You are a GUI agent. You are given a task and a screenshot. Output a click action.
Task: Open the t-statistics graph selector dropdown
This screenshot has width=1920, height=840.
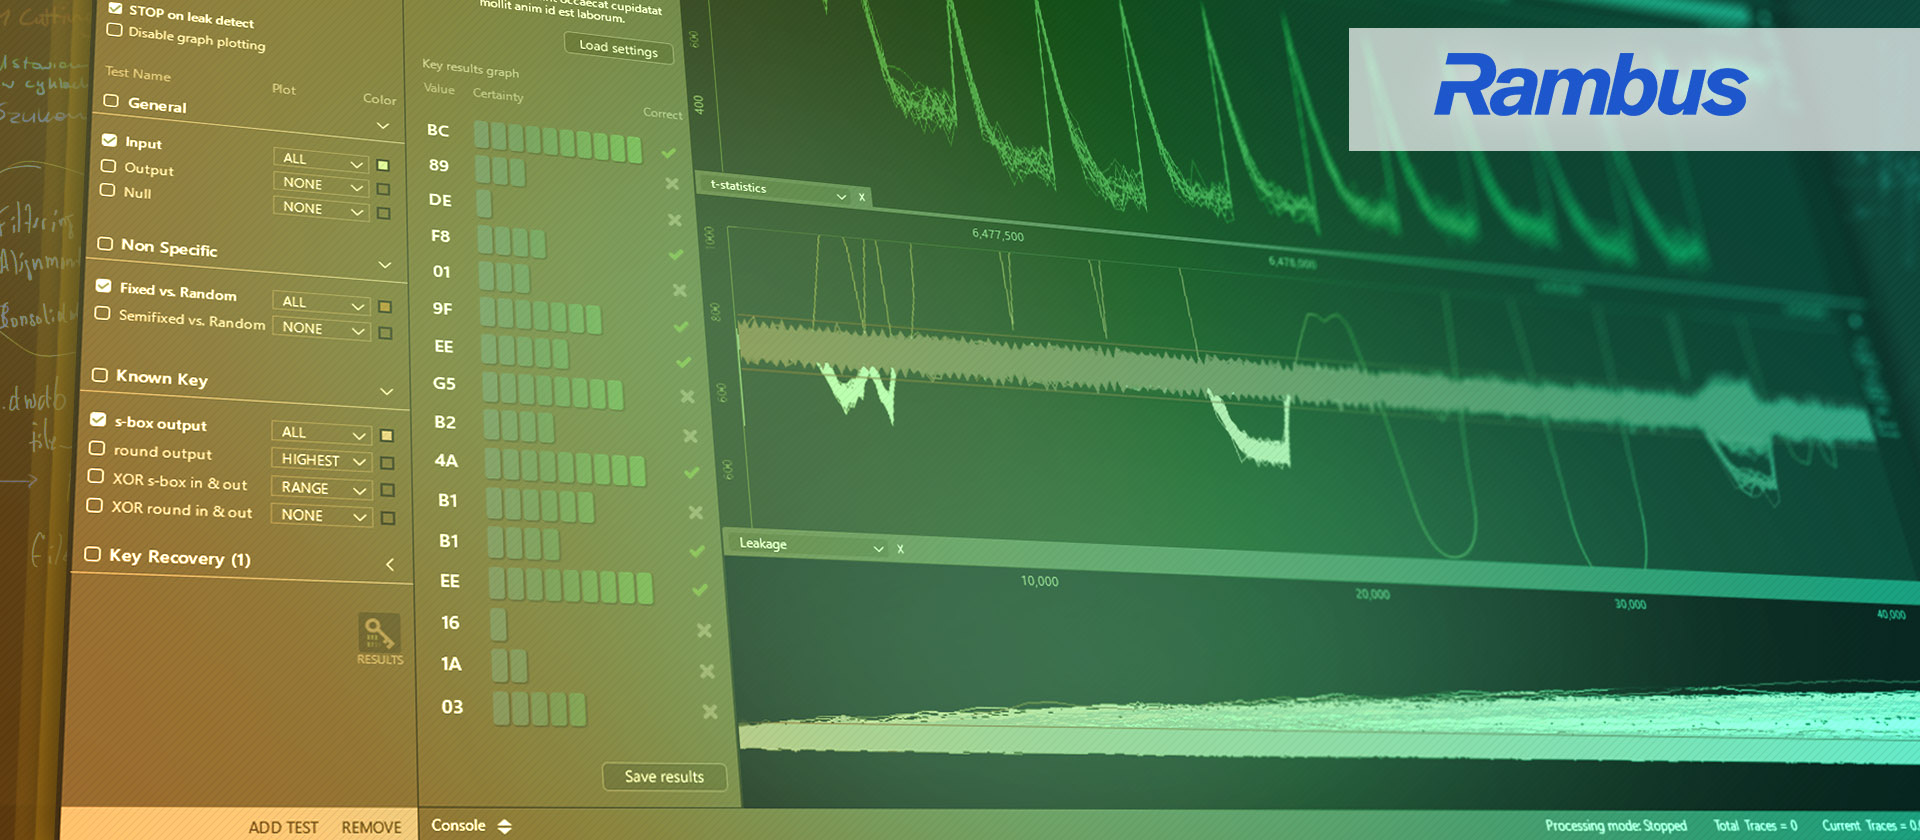[x=778, y=190]
